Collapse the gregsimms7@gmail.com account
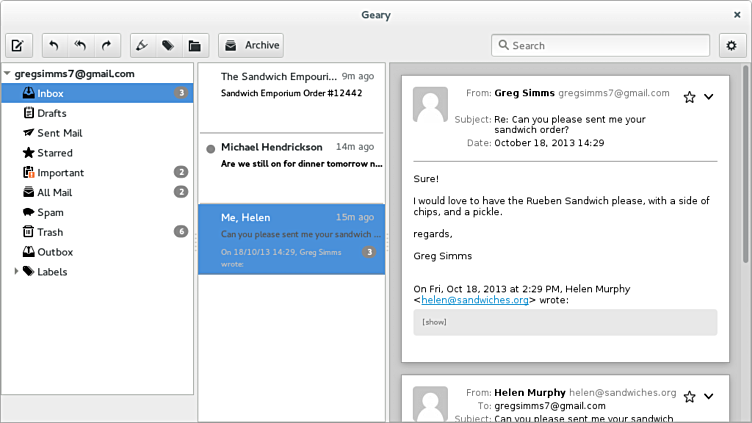Screen dimensions: 752x423 [x=7, y=74]
